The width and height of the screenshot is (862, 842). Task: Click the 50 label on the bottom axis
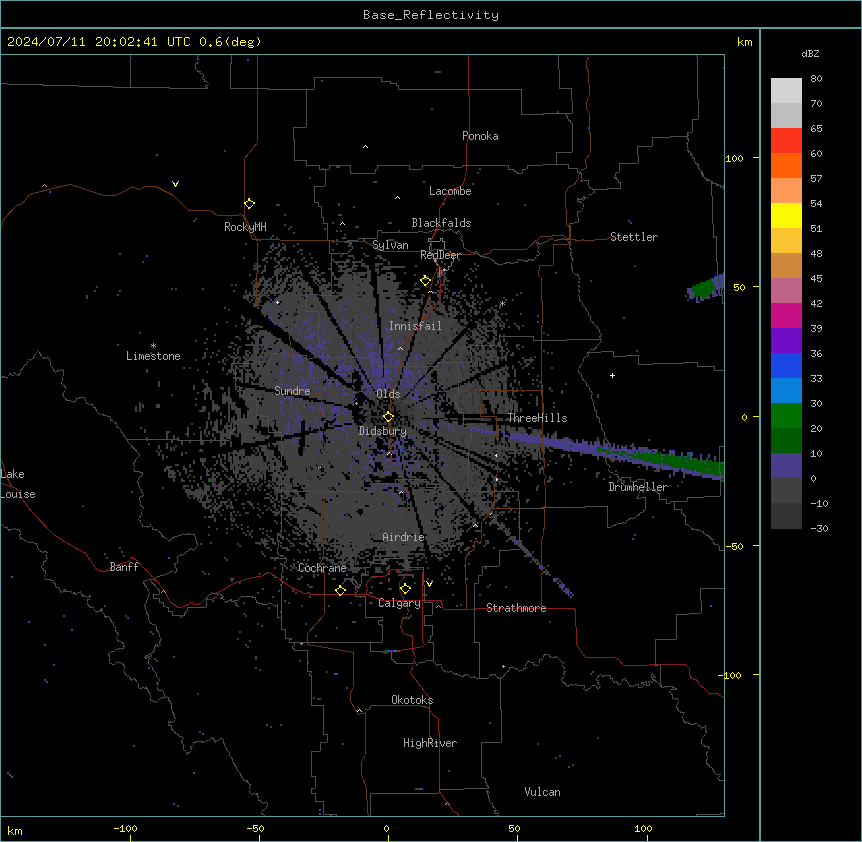[514, 828]
